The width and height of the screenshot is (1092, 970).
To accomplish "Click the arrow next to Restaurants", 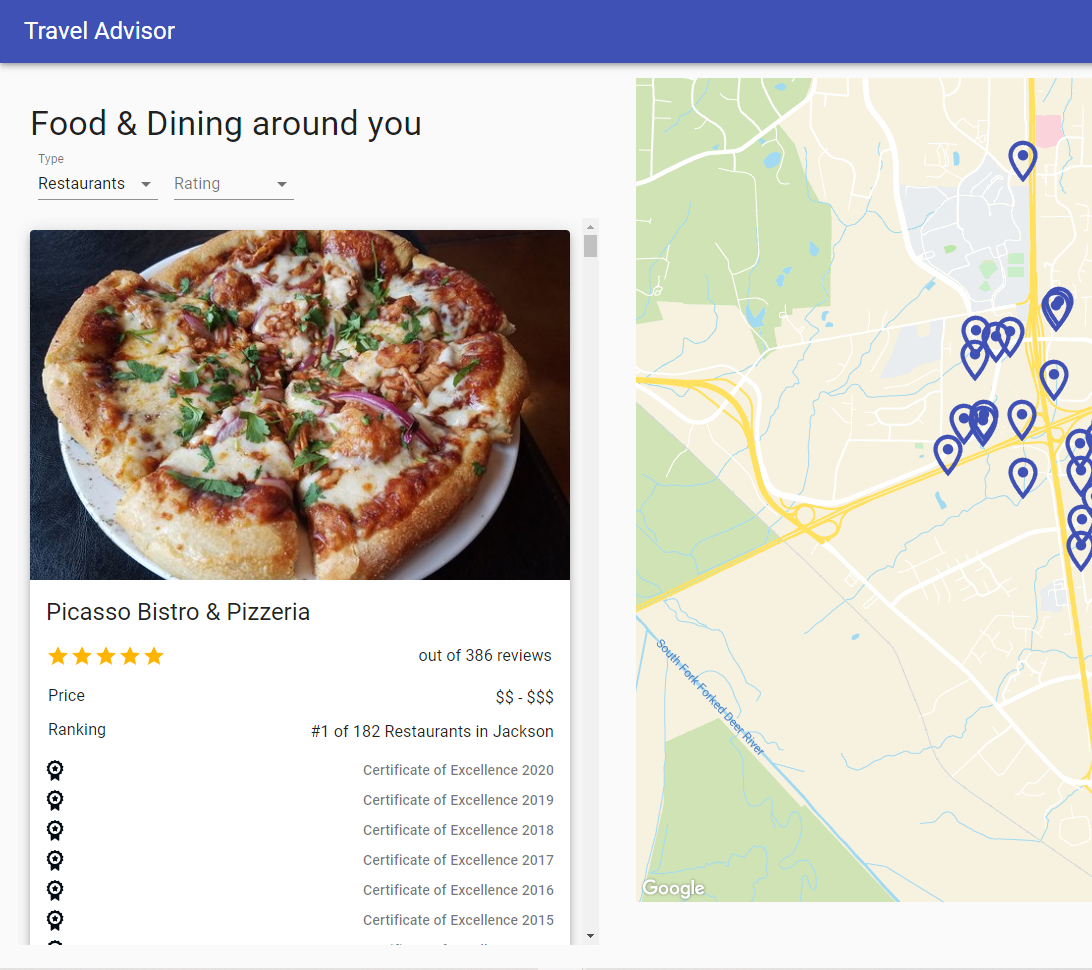I will pyautogui.click(x=146, y=184).
